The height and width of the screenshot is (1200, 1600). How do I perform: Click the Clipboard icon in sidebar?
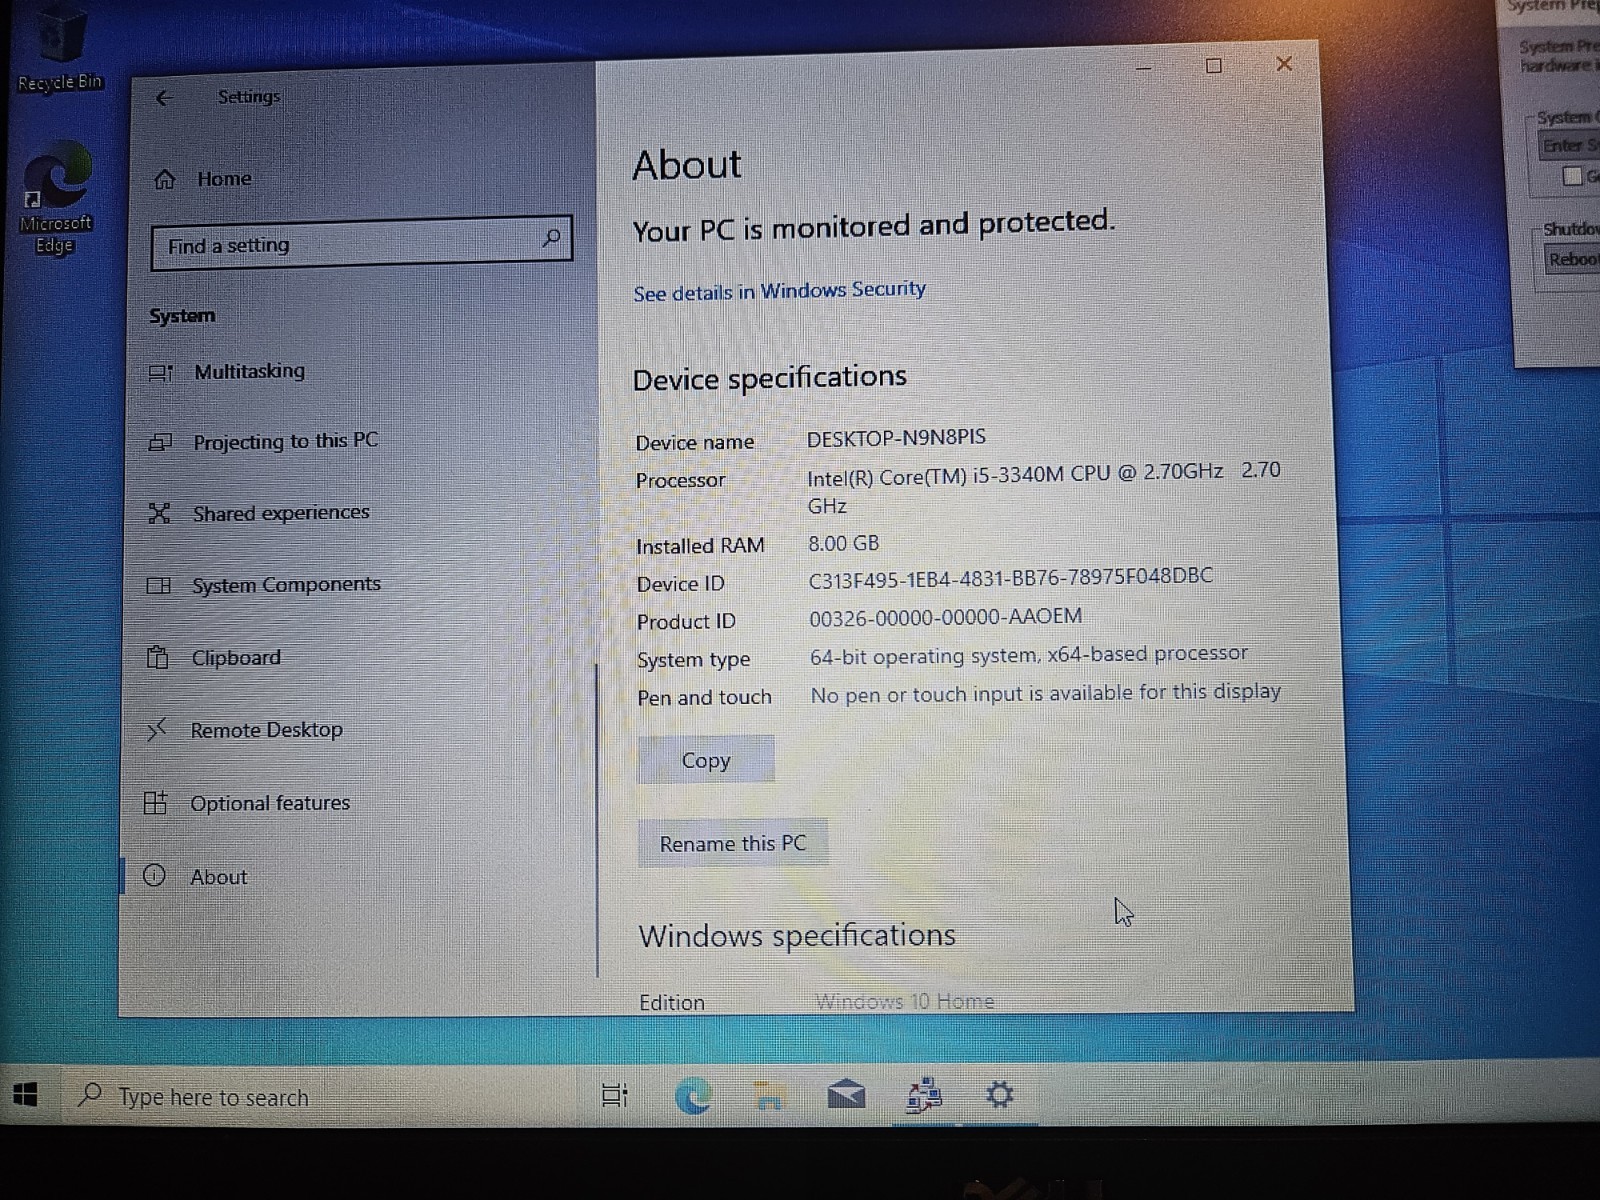[x=157, y=658]
